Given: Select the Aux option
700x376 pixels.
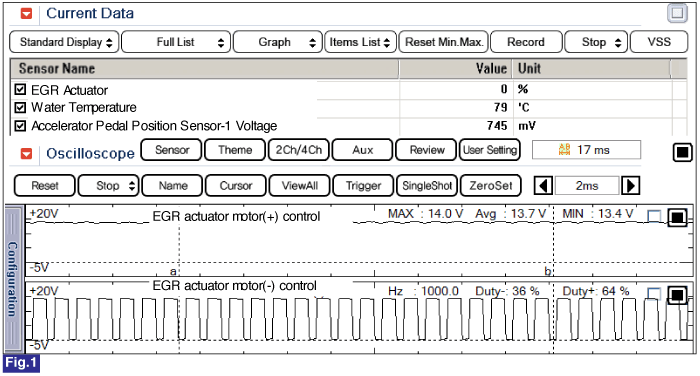Looking at the screenshot, I should (x=362, y=150).
